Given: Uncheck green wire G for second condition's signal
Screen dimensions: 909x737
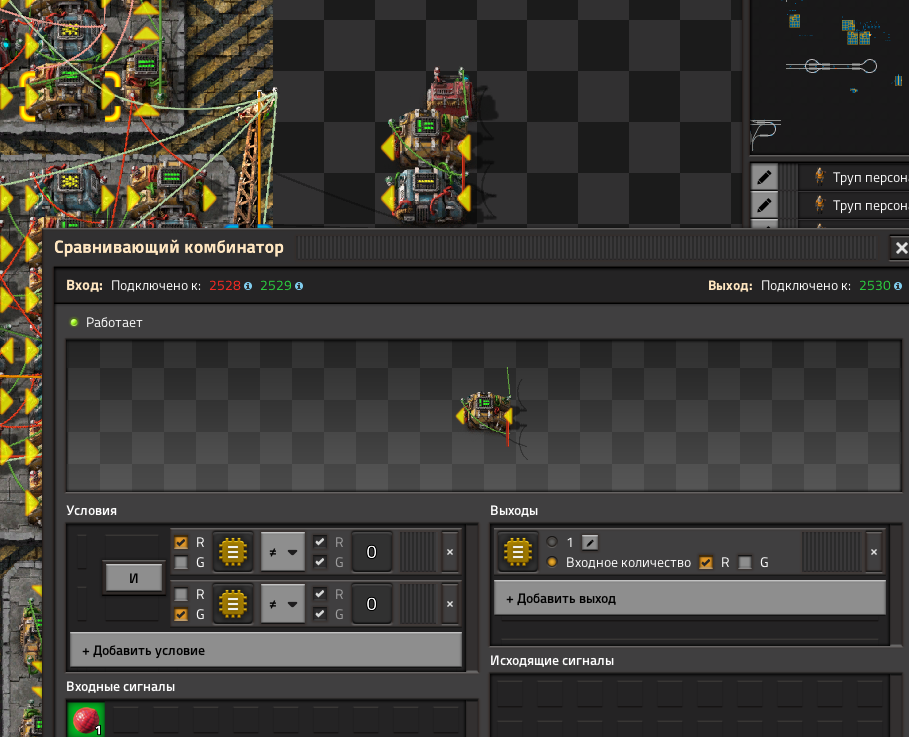Looking at the screenshot, I should 181,614.
